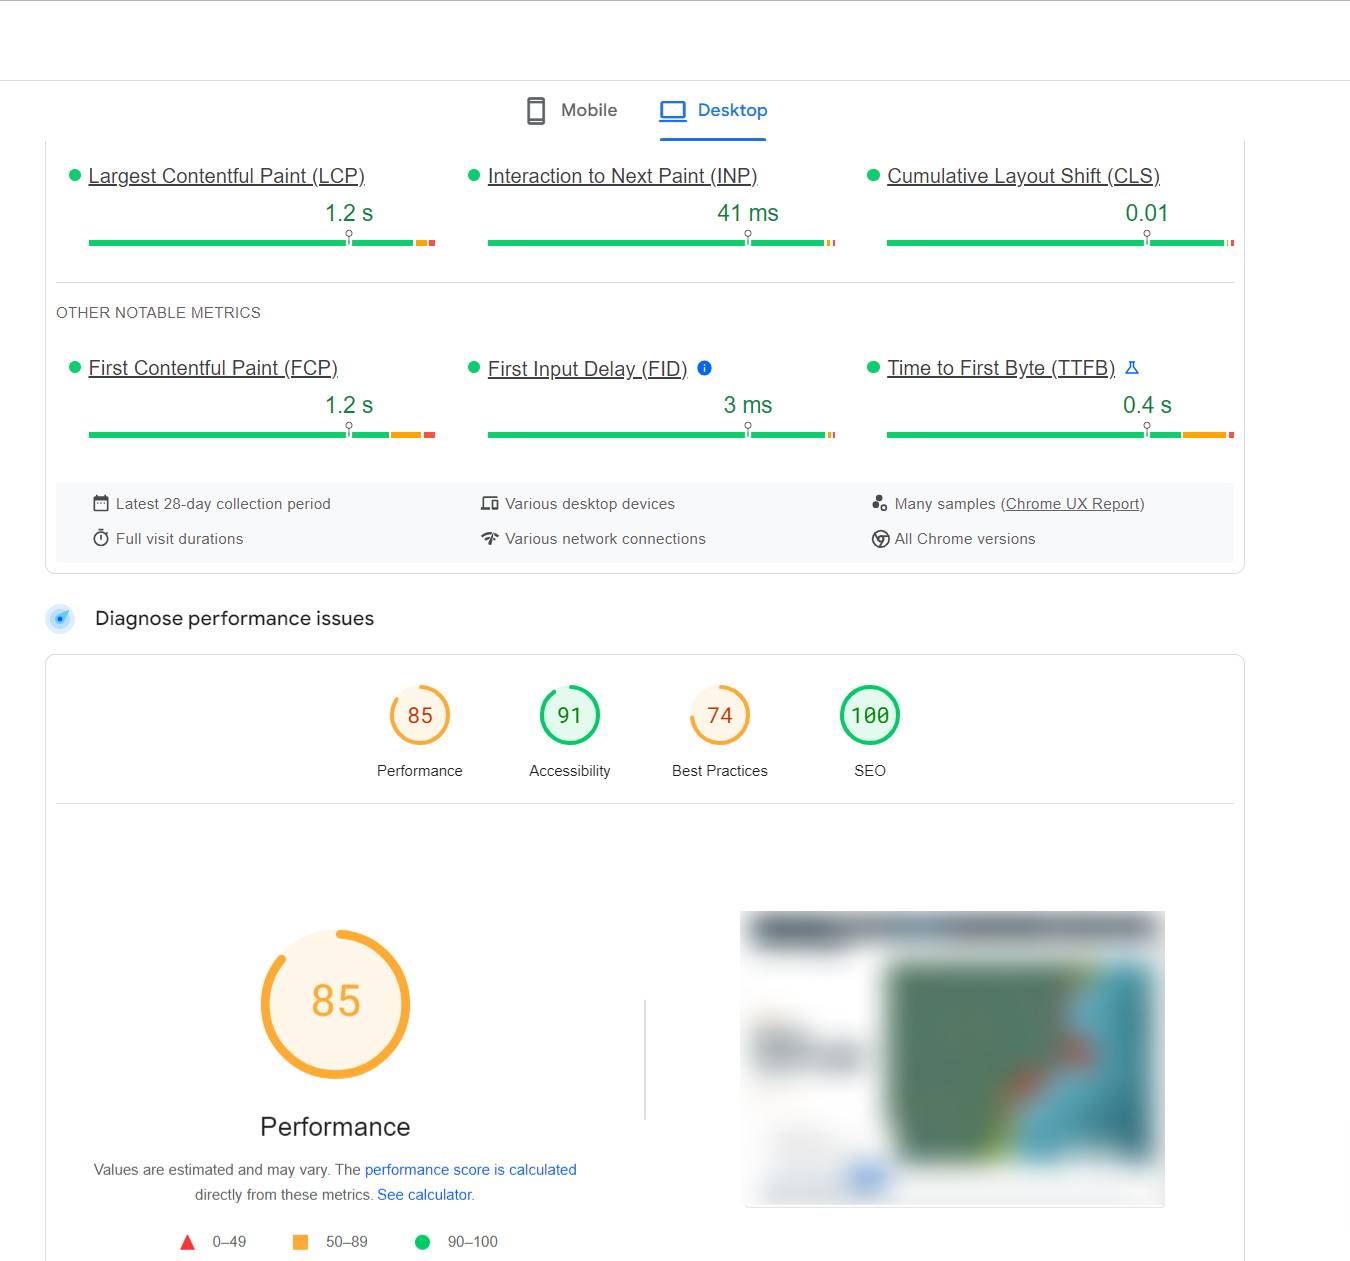The height and width of the screenshot is (1261, 1350).
Task: Click the Diagnose performance issues radar icon
Action: pyautogui.click(x=60, y=619)
